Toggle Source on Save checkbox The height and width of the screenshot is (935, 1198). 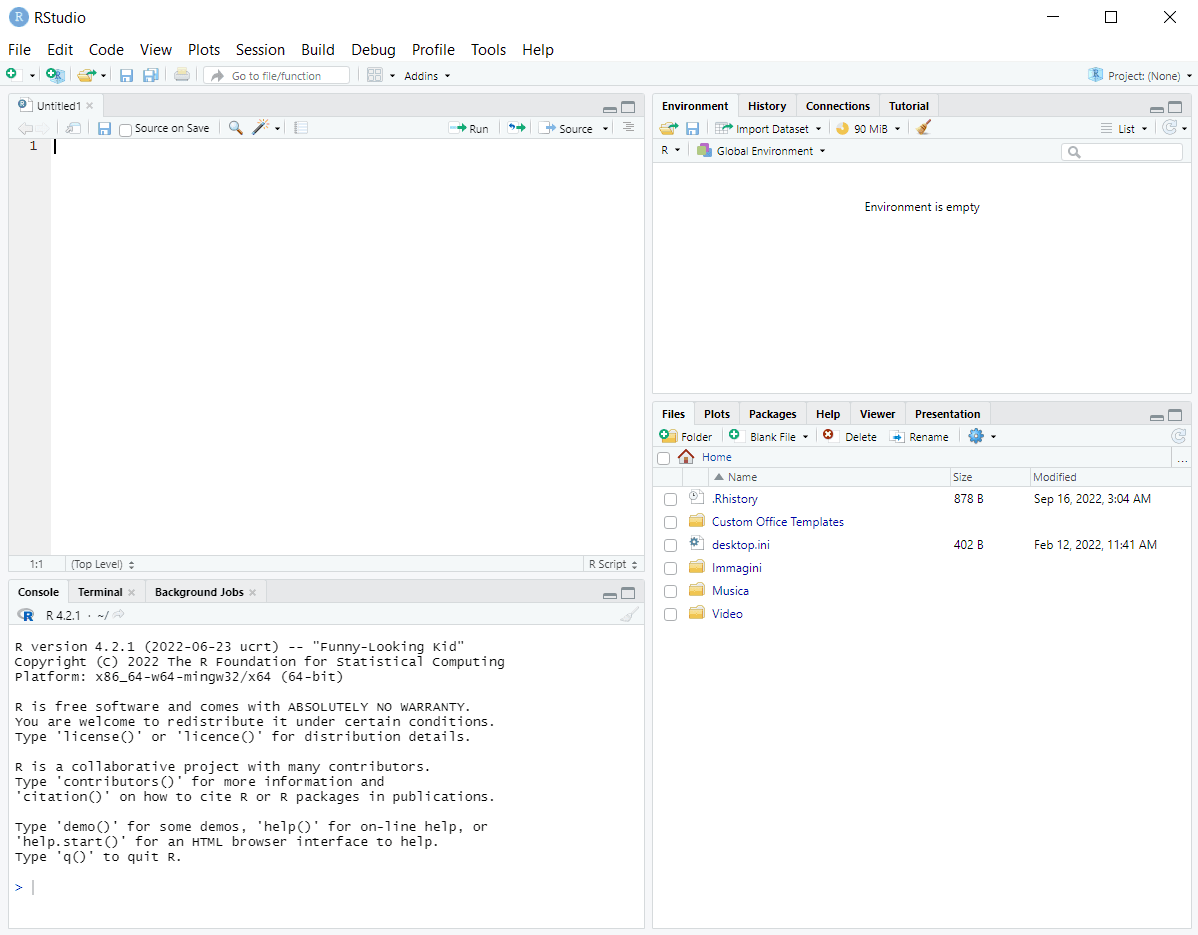tap(125, 130)
